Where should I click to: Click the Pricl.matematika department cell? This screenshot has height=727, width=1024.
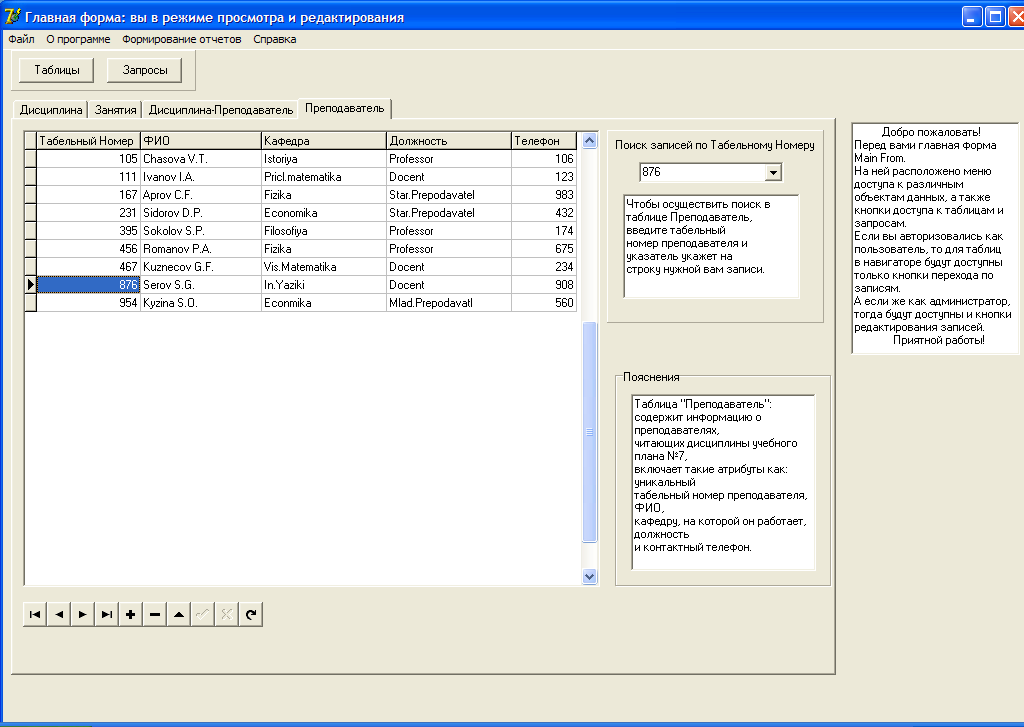pyautogui.click(x=324, y=177)
